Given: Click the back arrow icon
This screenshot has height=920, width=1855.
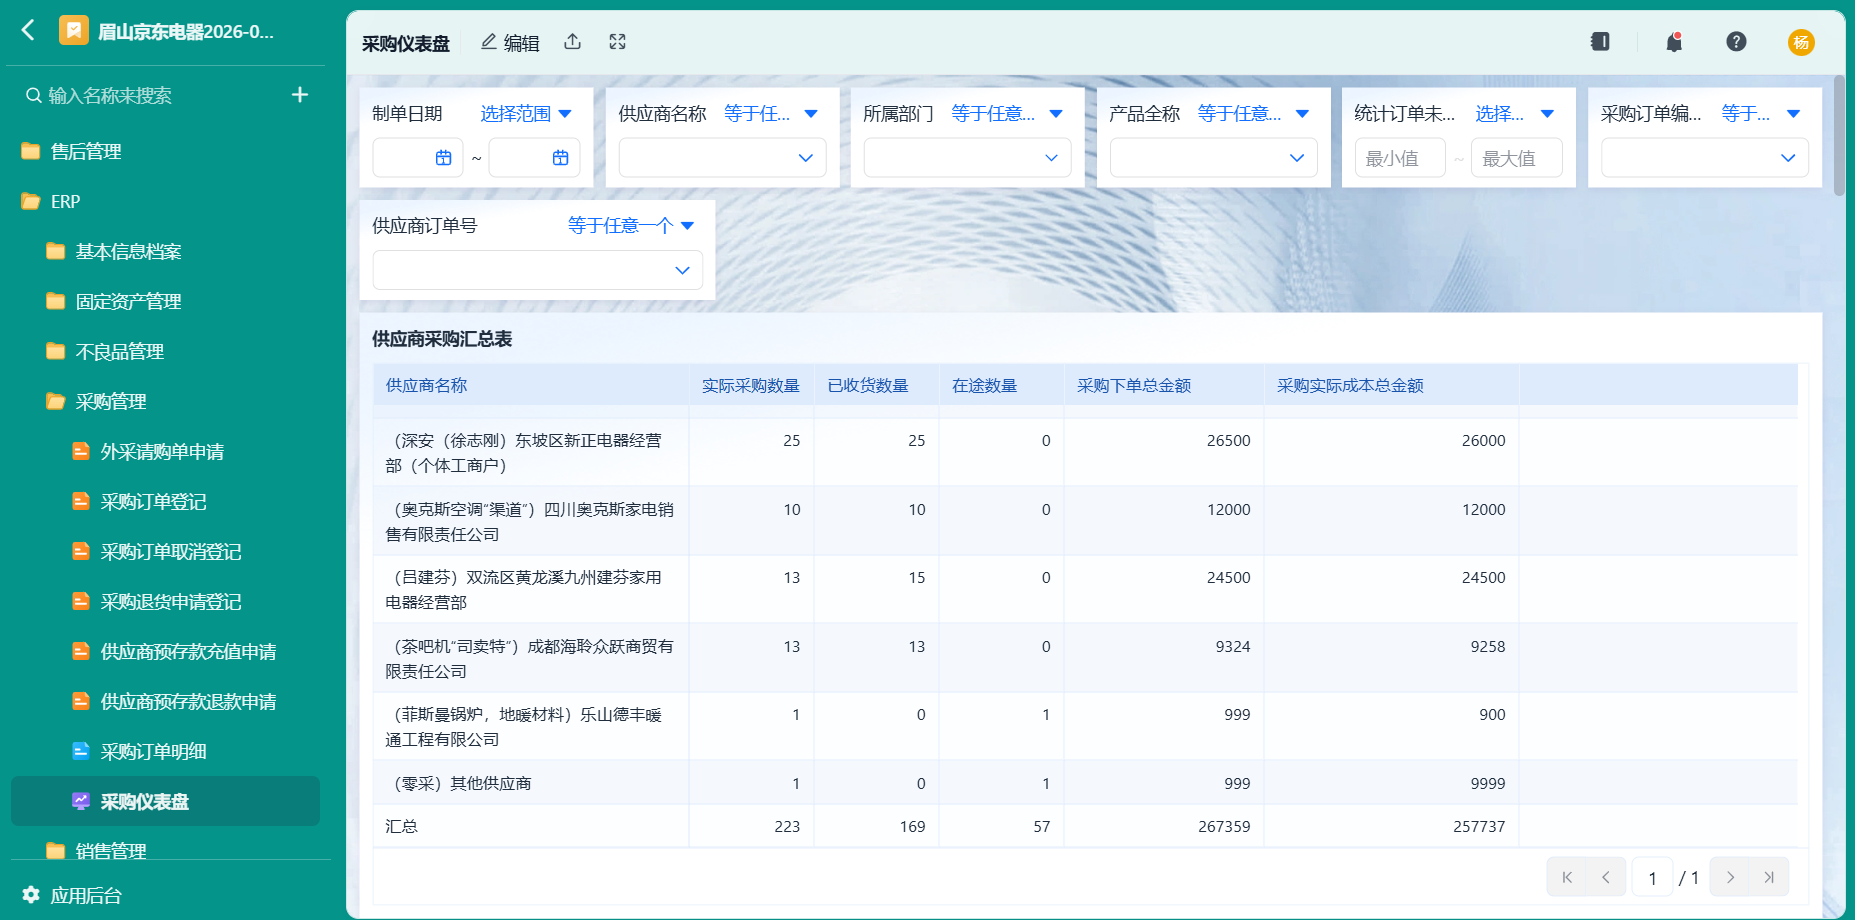Looking at the screenshot, I should (28, 30).
